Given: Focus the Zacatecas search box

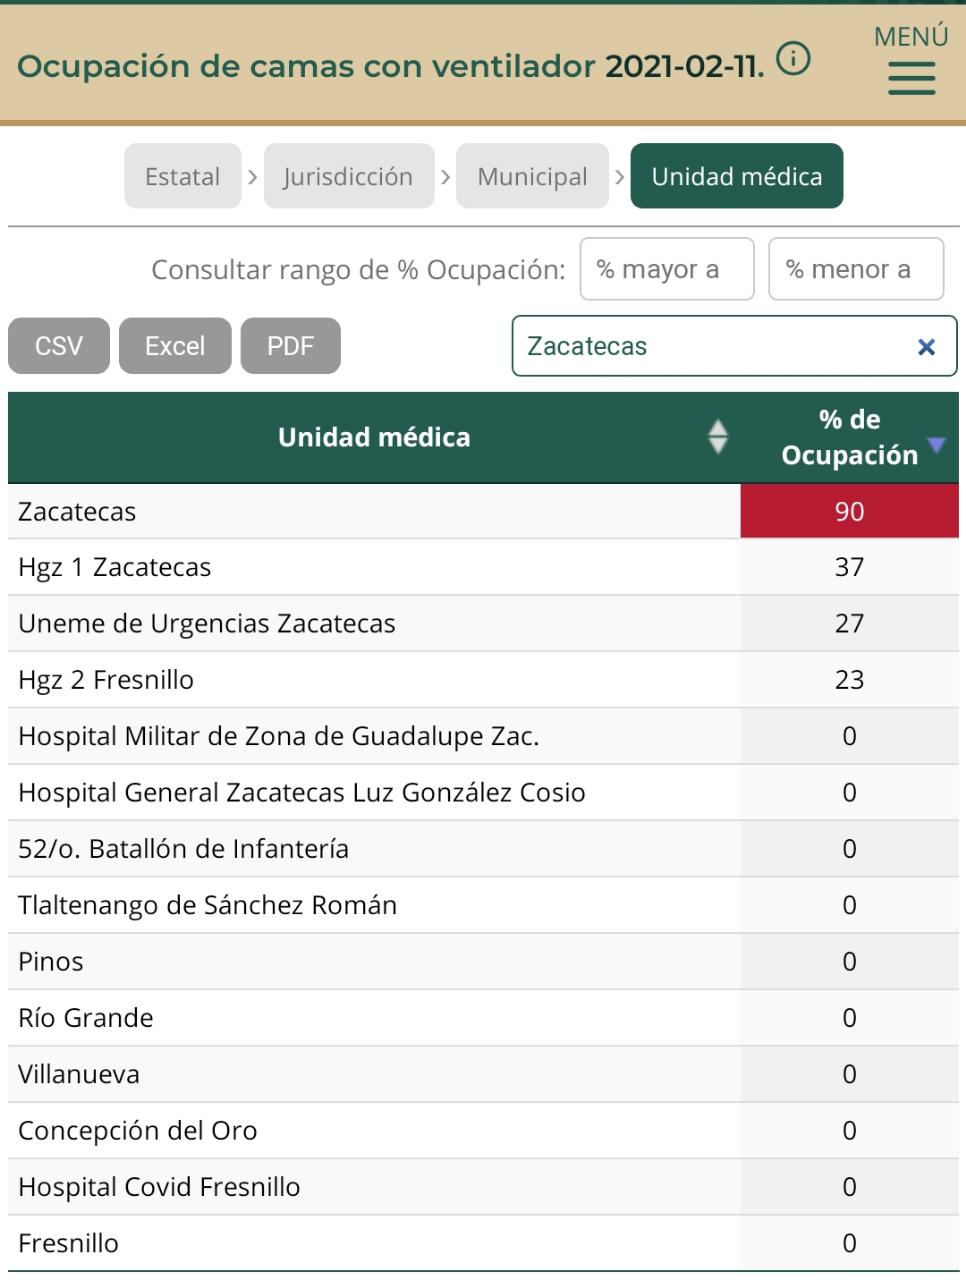Looking at the screenshot, I should click(x=710, y=347).
